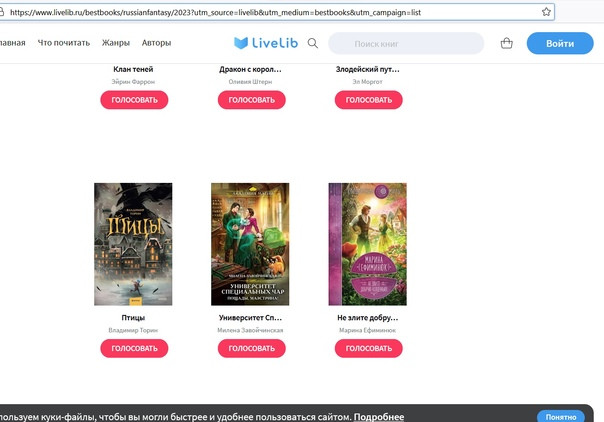Viewport: 604px width, 422px height.
Task: Open the 'Университет Сп…' title link
Action: click(250, 318)
